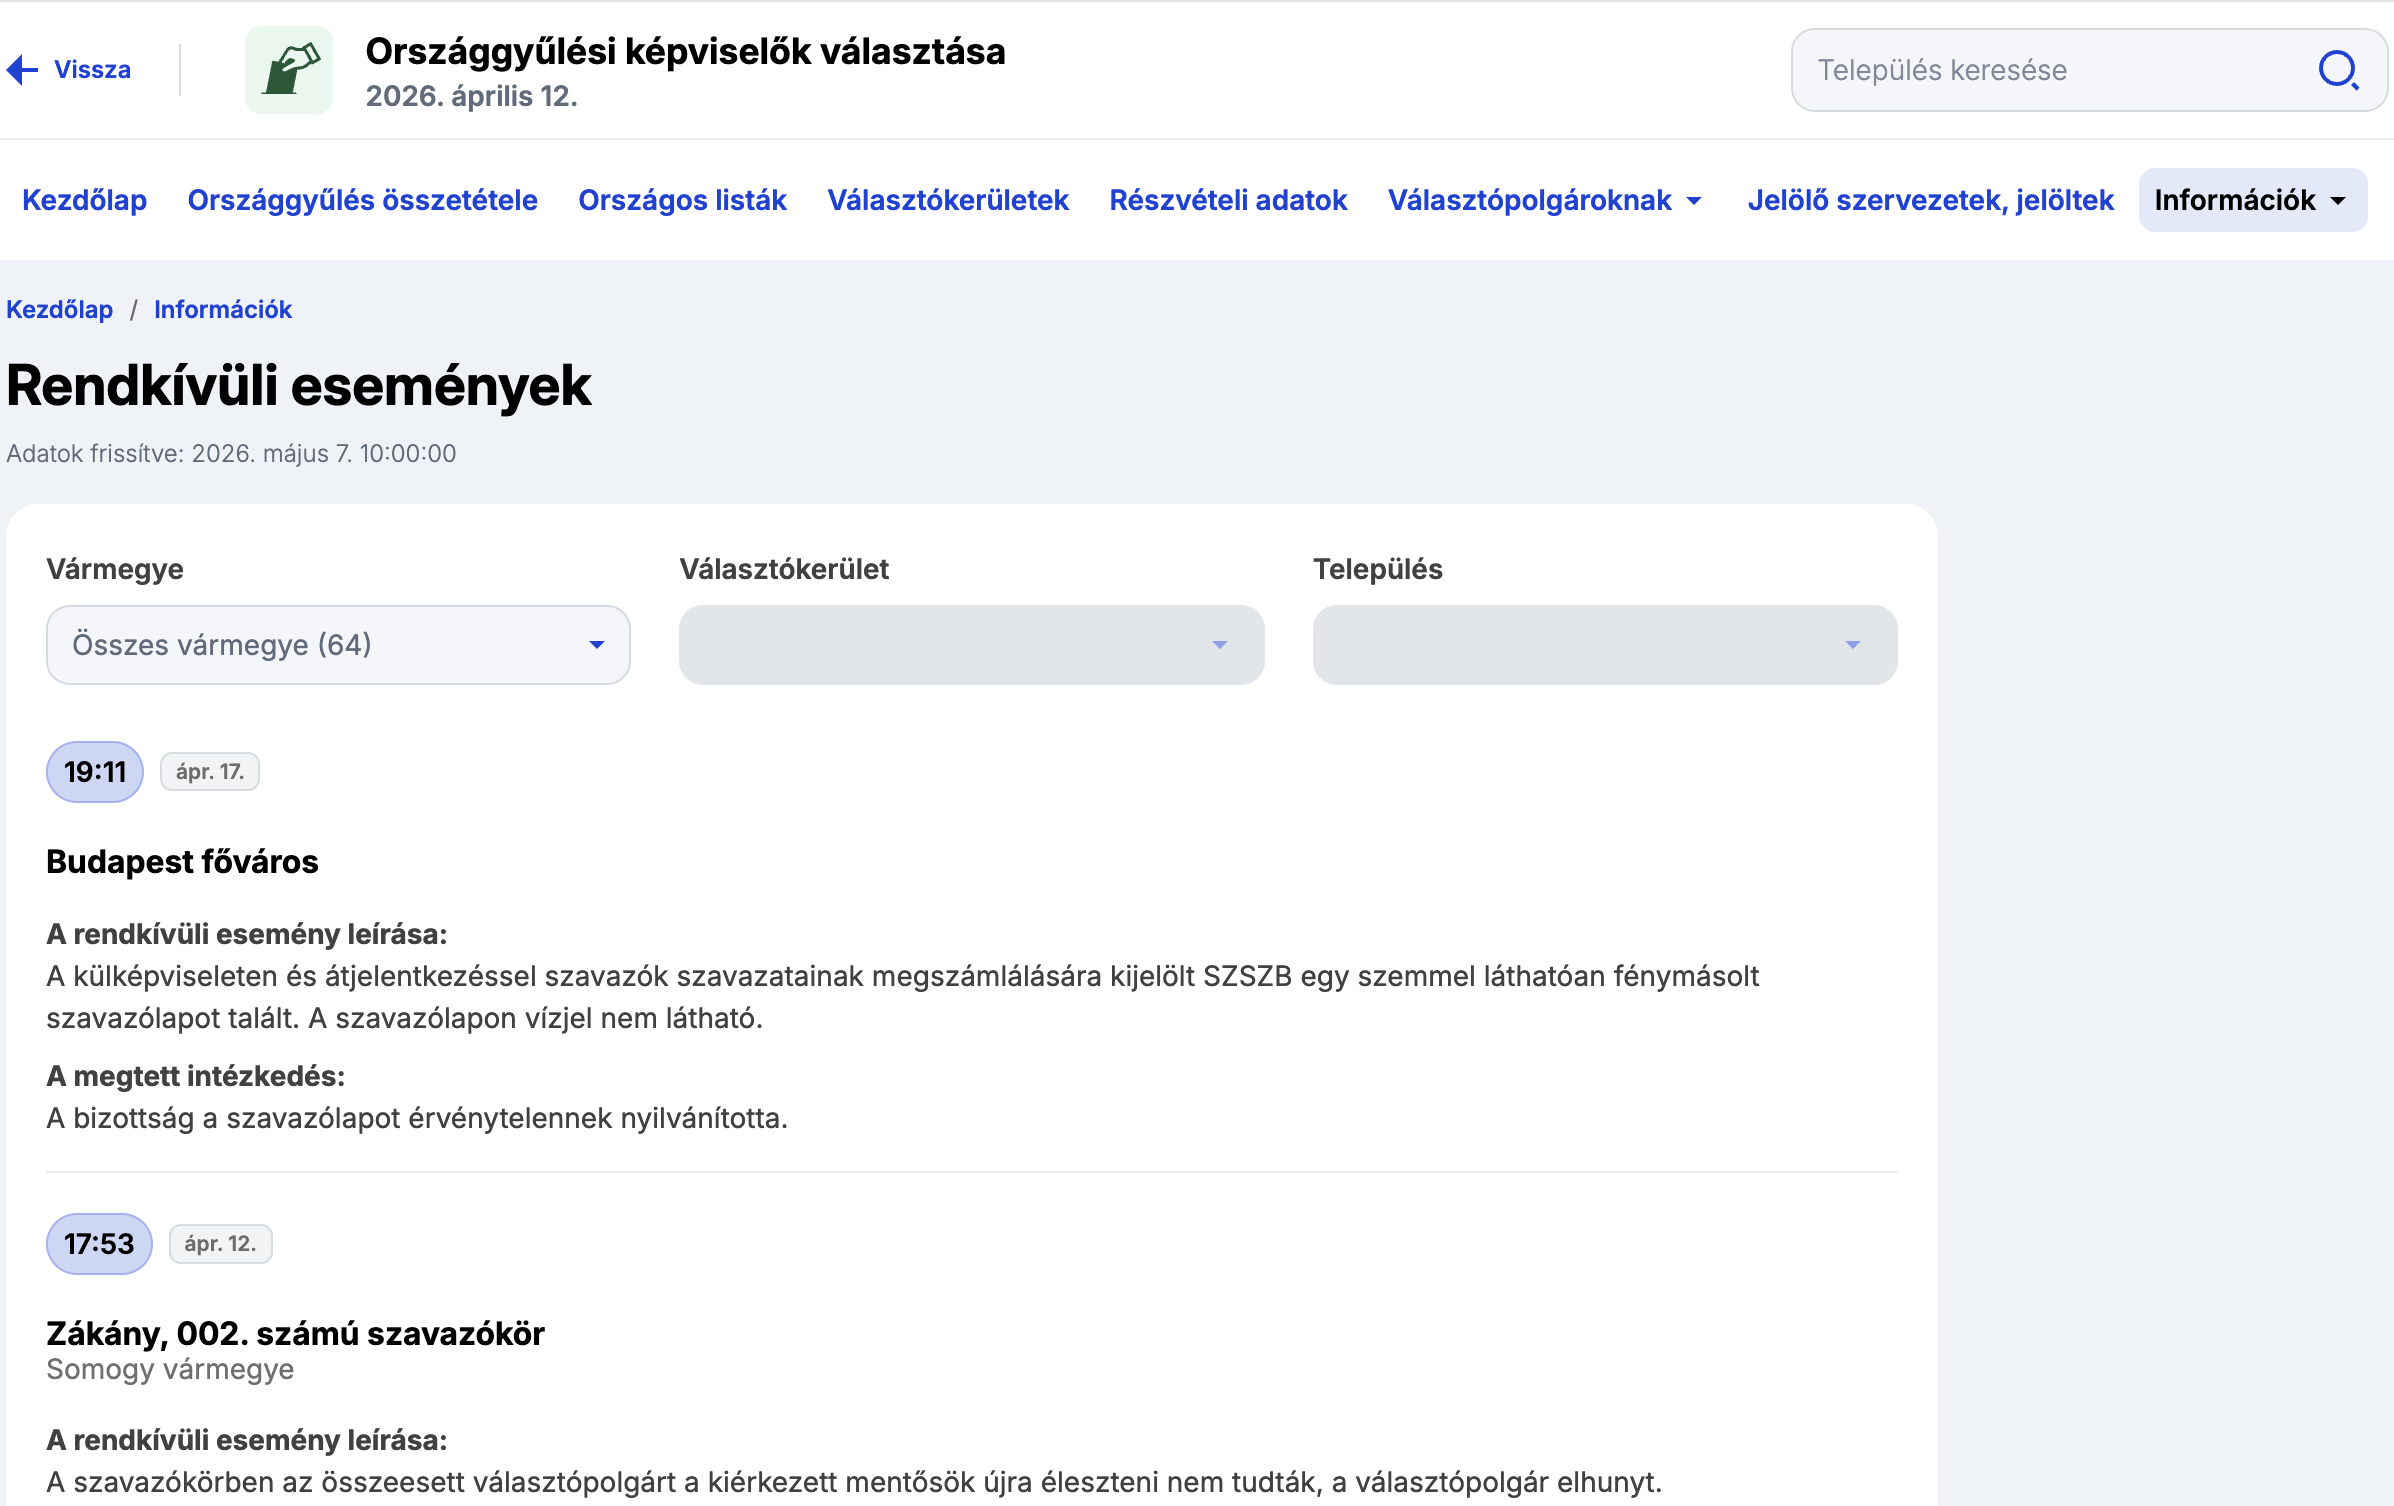This screenshot has height=1506, width=2394.
Task: Click the ápr. 17. date badge
Action: [210, 772]
